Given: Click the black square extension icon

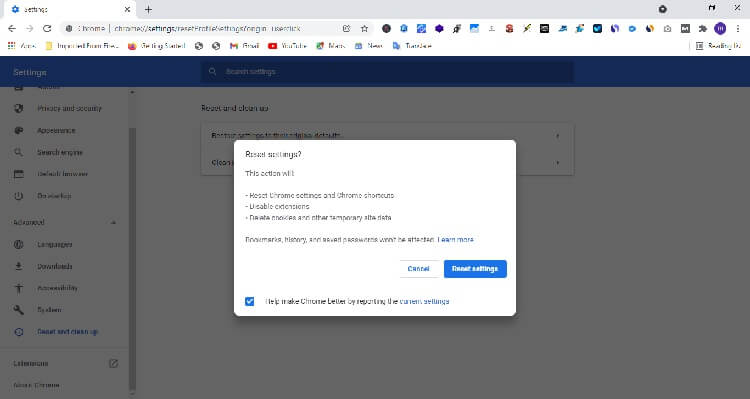Looking at the screenshot, I should tap(544, 29).
